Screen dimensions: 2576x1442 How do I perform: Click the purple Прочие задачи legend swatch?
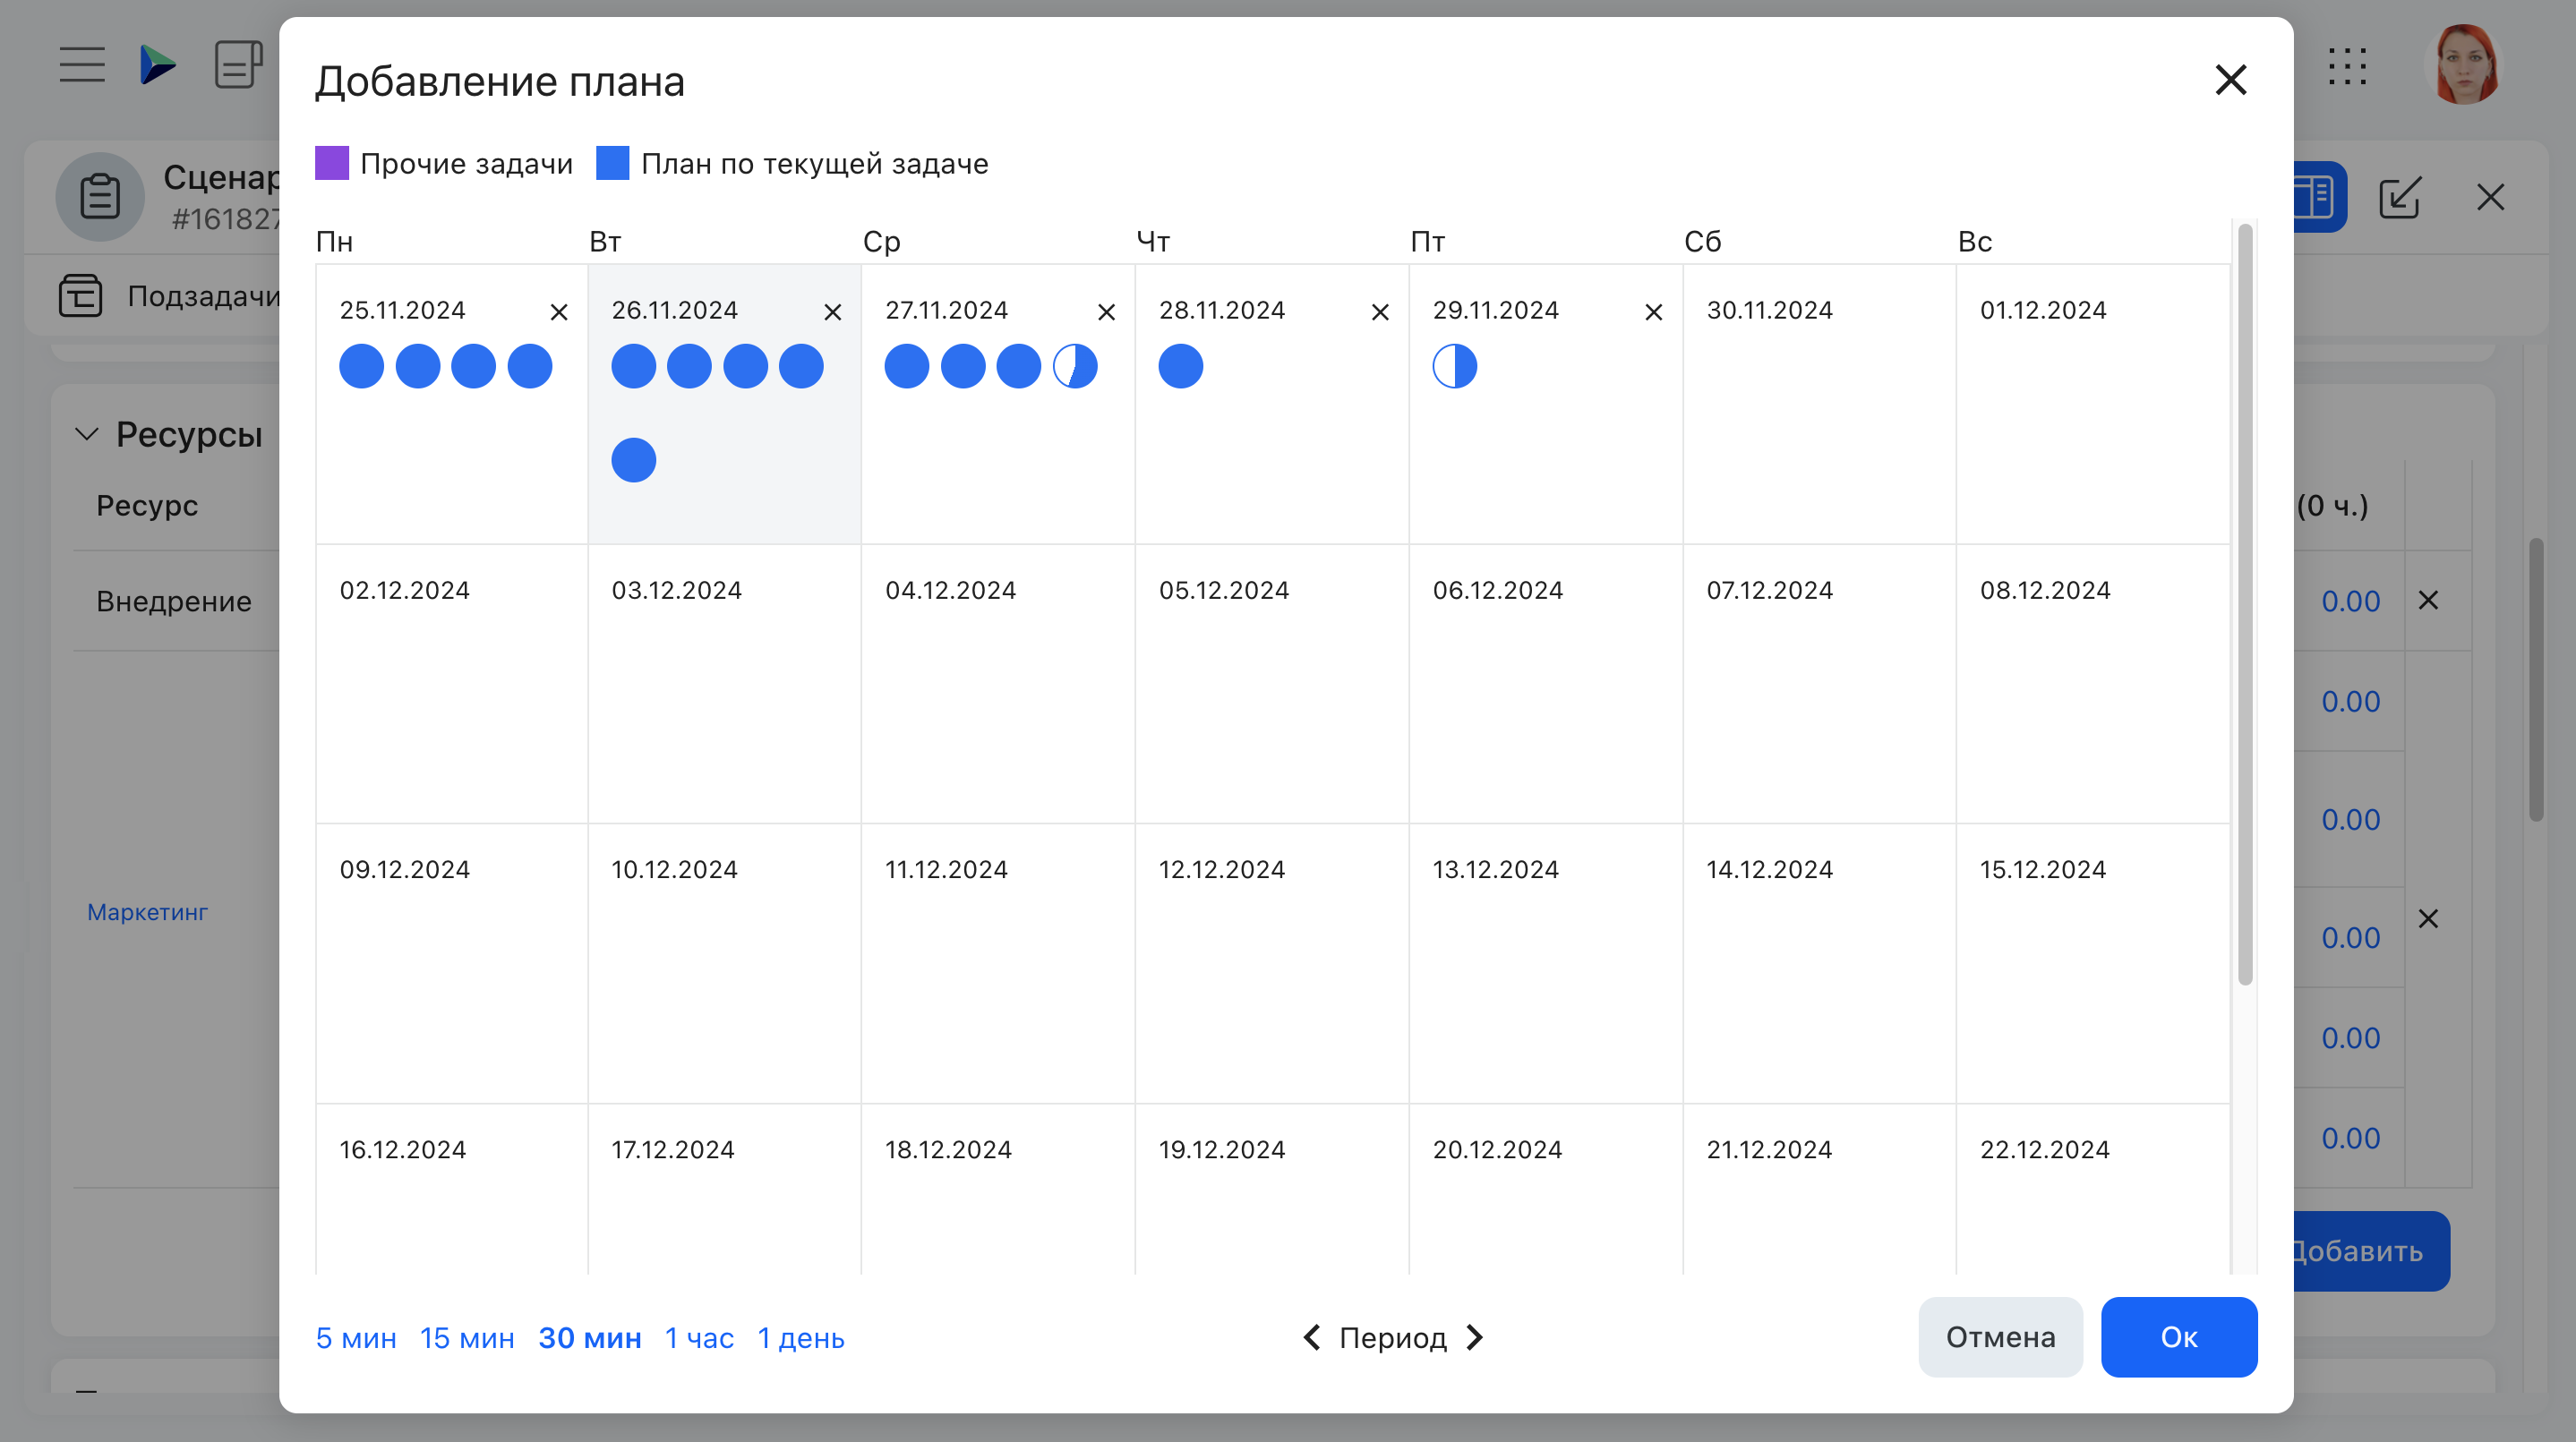332,163
